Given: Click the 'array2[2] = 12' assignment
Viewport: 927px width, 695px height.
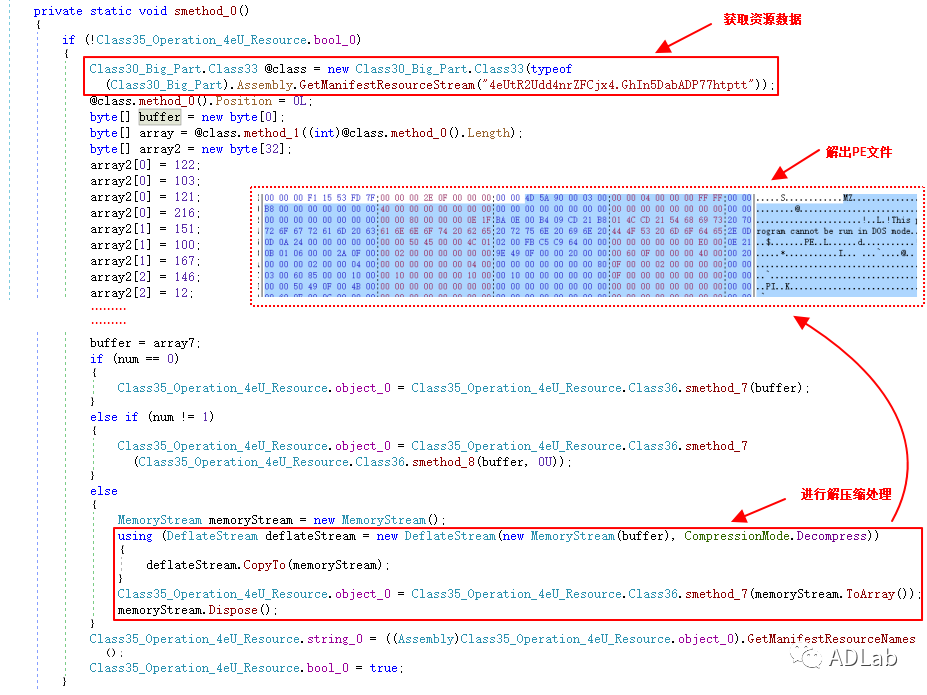Looking at the screenshot, I should point(141,293).
